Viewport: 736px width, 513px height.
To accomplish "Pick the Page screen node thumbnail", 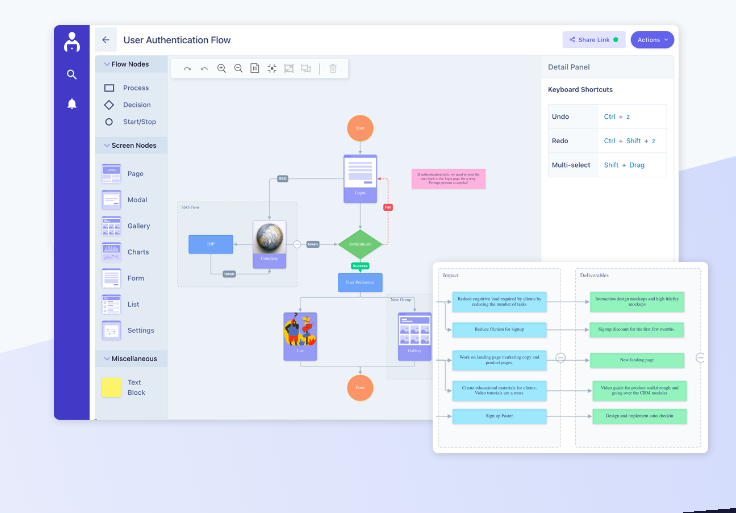I will tap(111, 174).
